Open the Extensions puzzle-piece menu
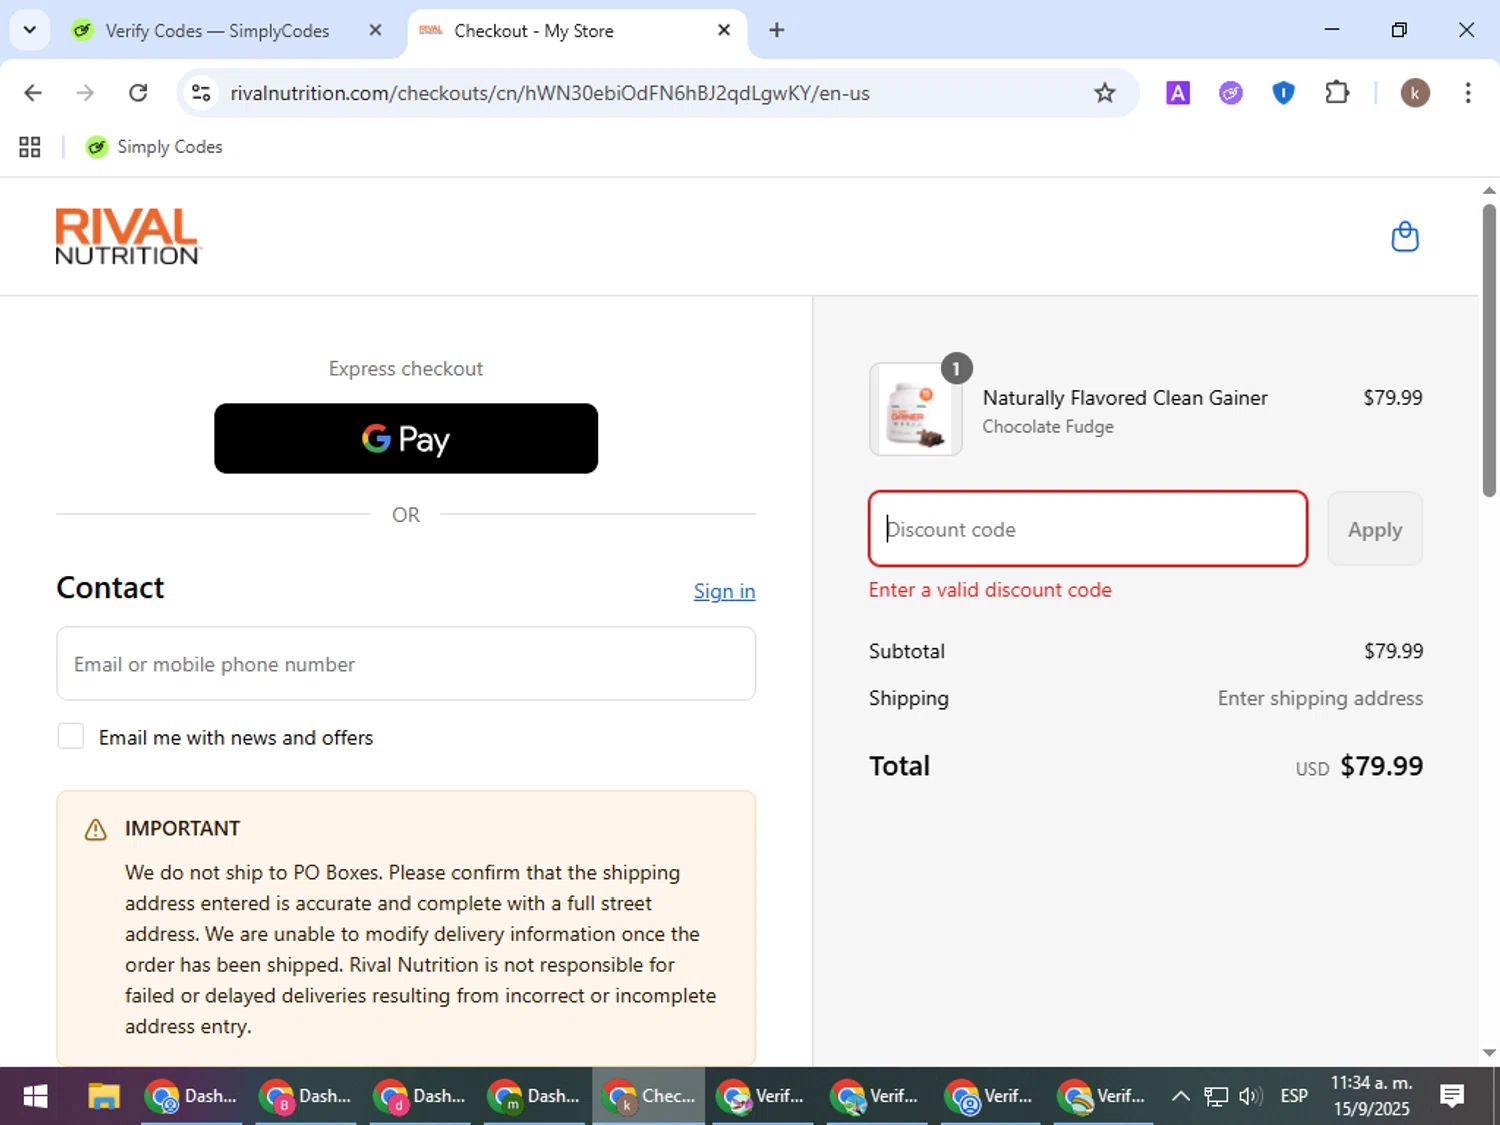Viewport: 1500px width, 1125px height. pos(1337,93)
